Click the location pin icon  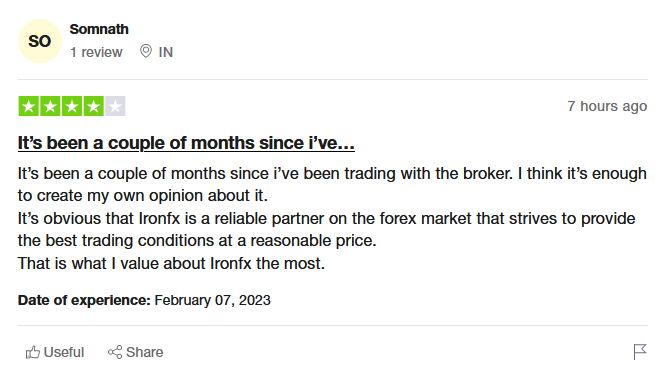coord(145,51)
